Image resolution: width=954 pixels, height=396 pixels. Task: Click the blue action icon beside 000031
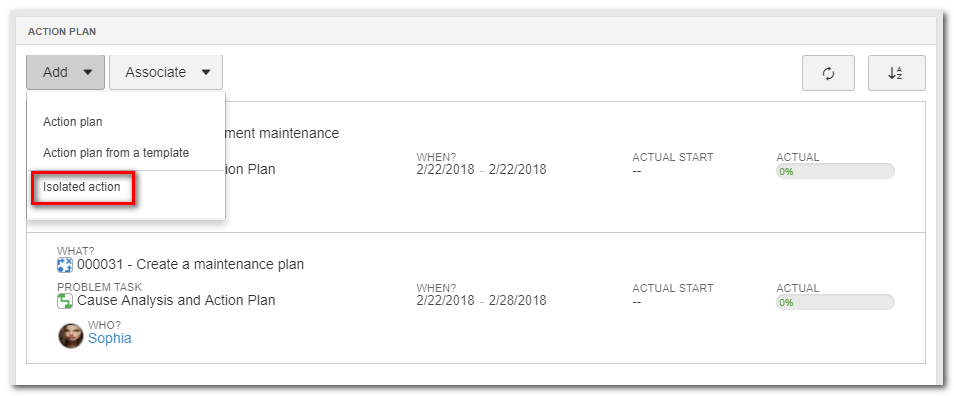point(65,265)
